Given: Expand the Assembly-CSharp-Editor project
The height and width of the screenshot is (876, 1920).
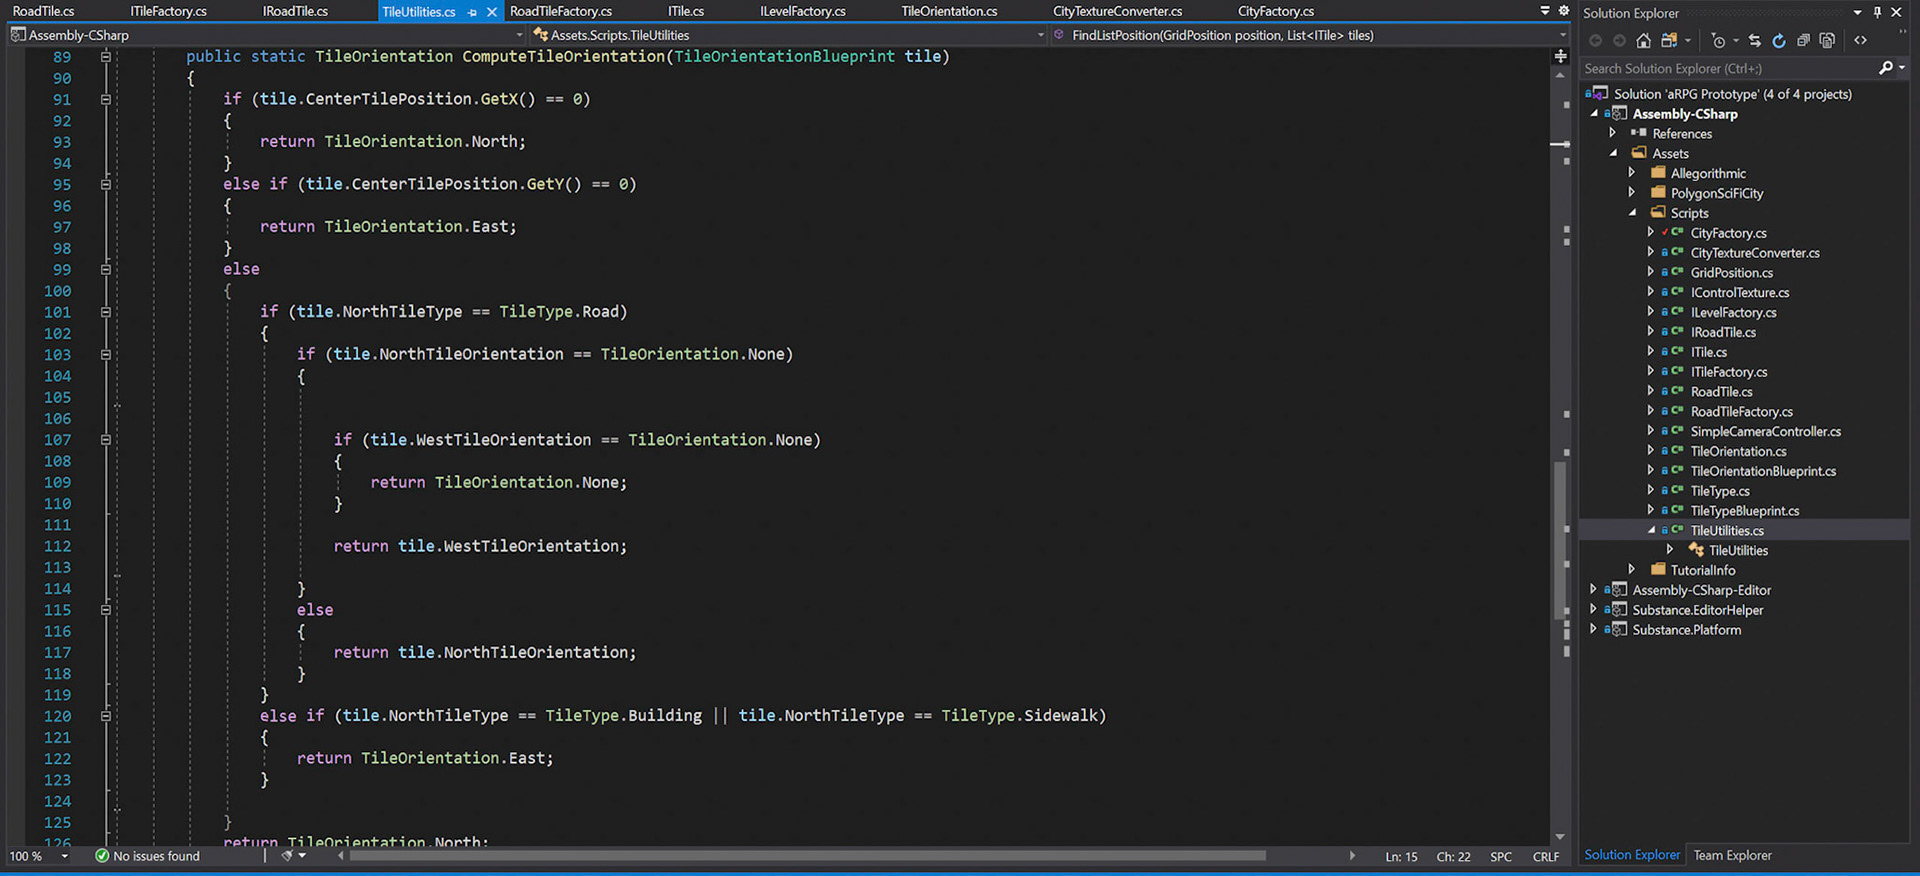Looking at the screenshot, I should (x=1594, y=589).
